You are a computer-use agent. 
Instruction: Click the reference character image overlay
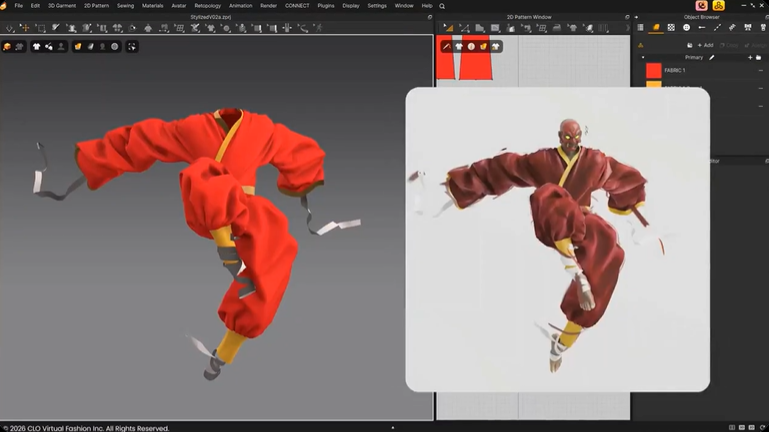(x=558, y=239)
